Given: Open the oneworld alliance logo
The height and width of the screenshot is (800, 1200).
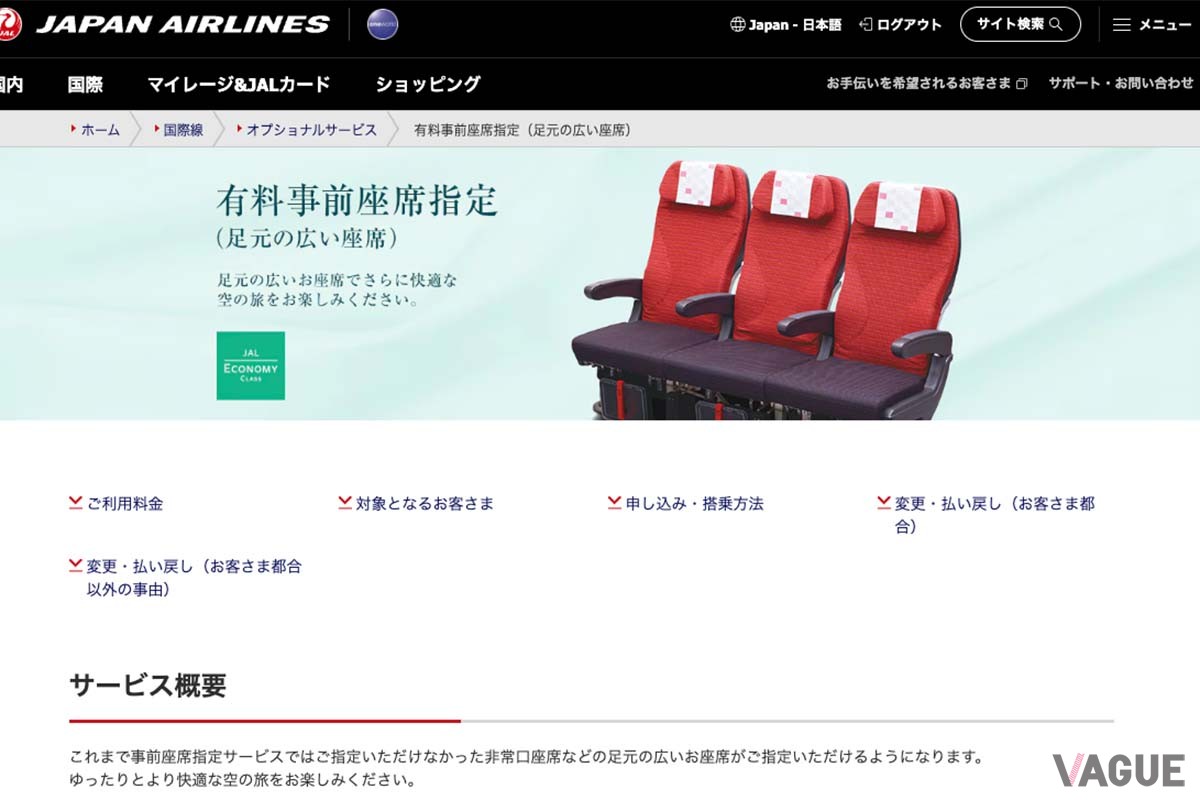Looking at the screenshot, I should pos(383,24).
